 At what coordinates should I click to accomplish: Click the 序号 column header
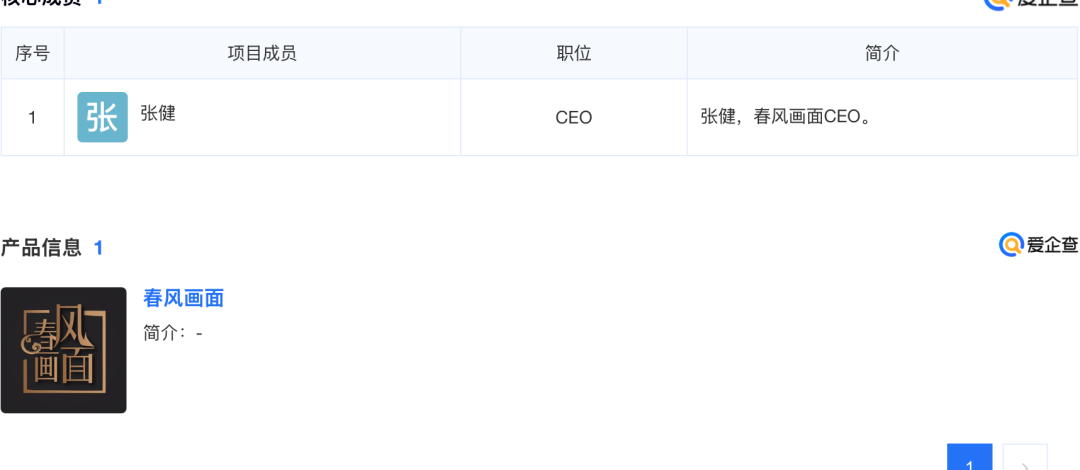[32, 53]
